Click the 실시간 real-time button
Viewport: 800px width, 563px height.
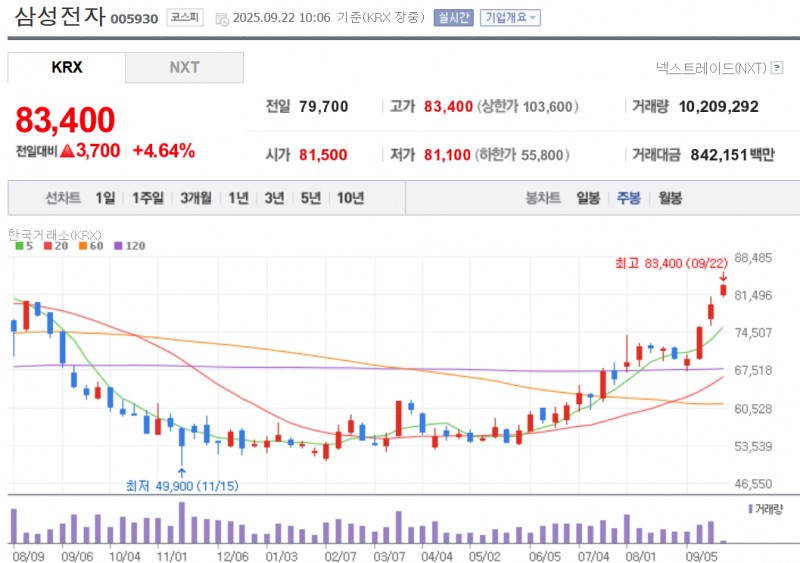tap(454, 18)
